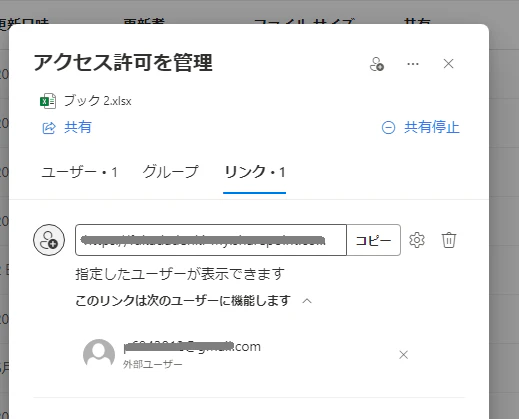519x419 pixels.
Task: Click the grant access icon in dialog header
Action: tap(377, 64)
